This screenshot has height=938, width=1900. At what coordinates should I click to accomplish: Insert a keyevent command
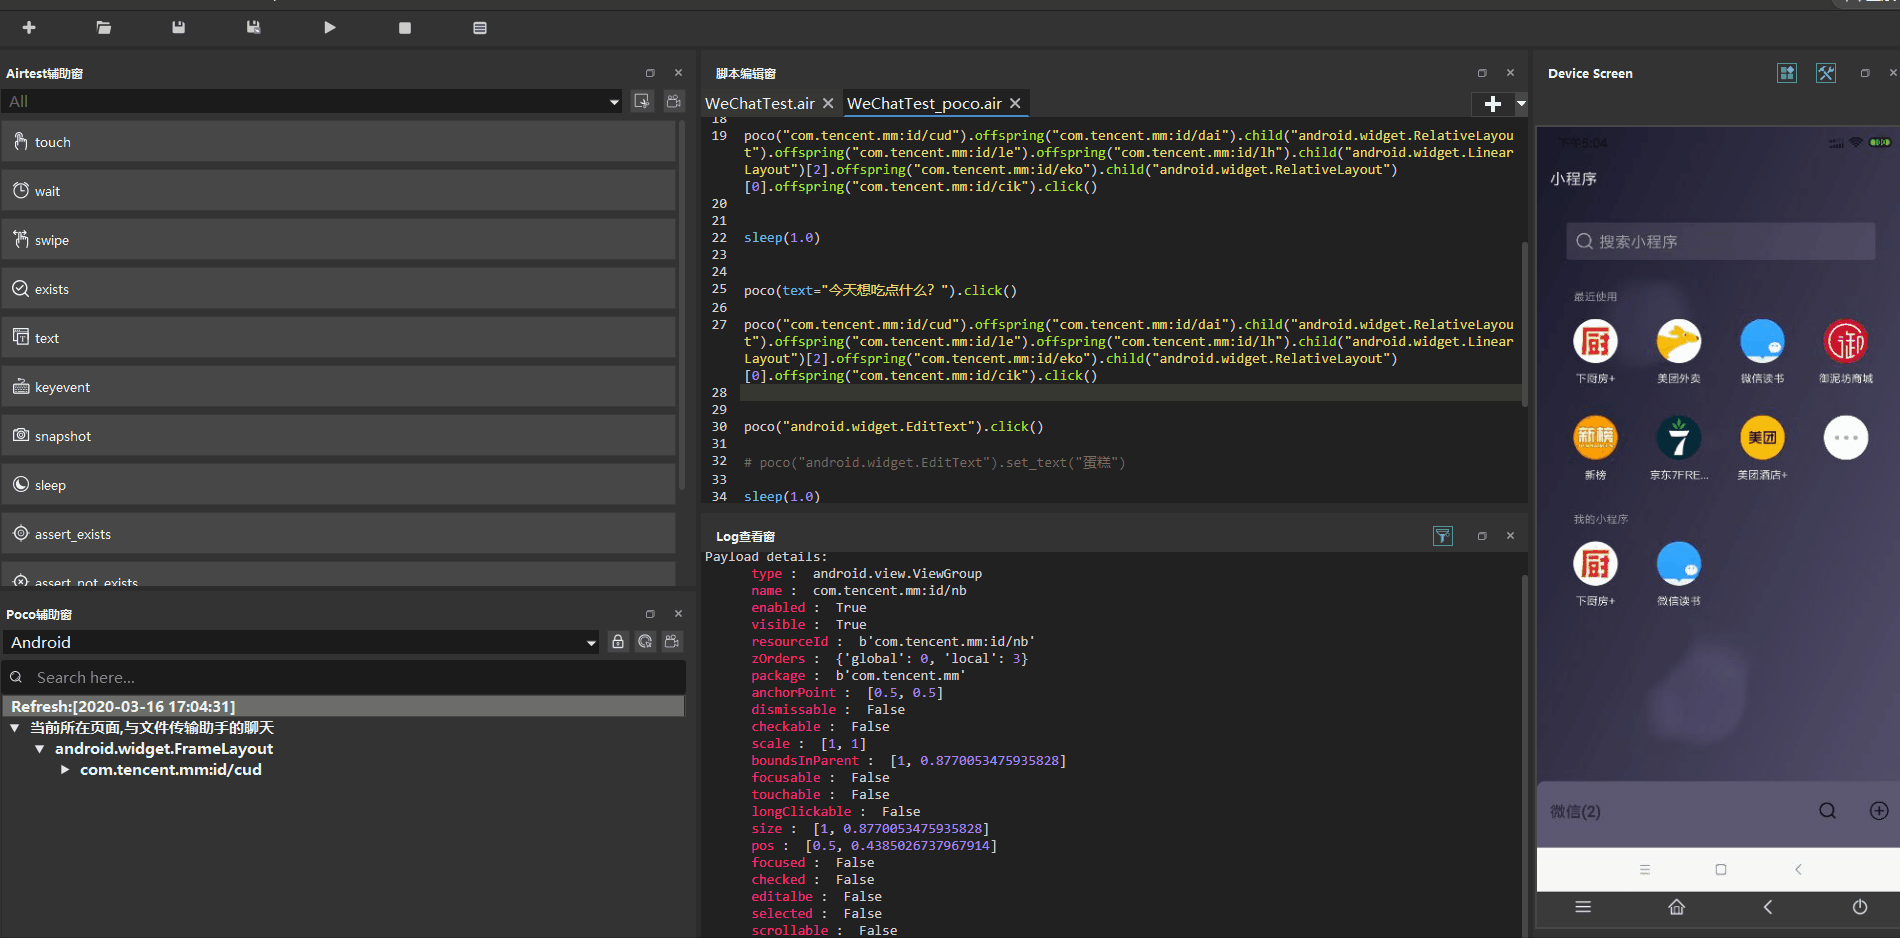coord(338,387)
